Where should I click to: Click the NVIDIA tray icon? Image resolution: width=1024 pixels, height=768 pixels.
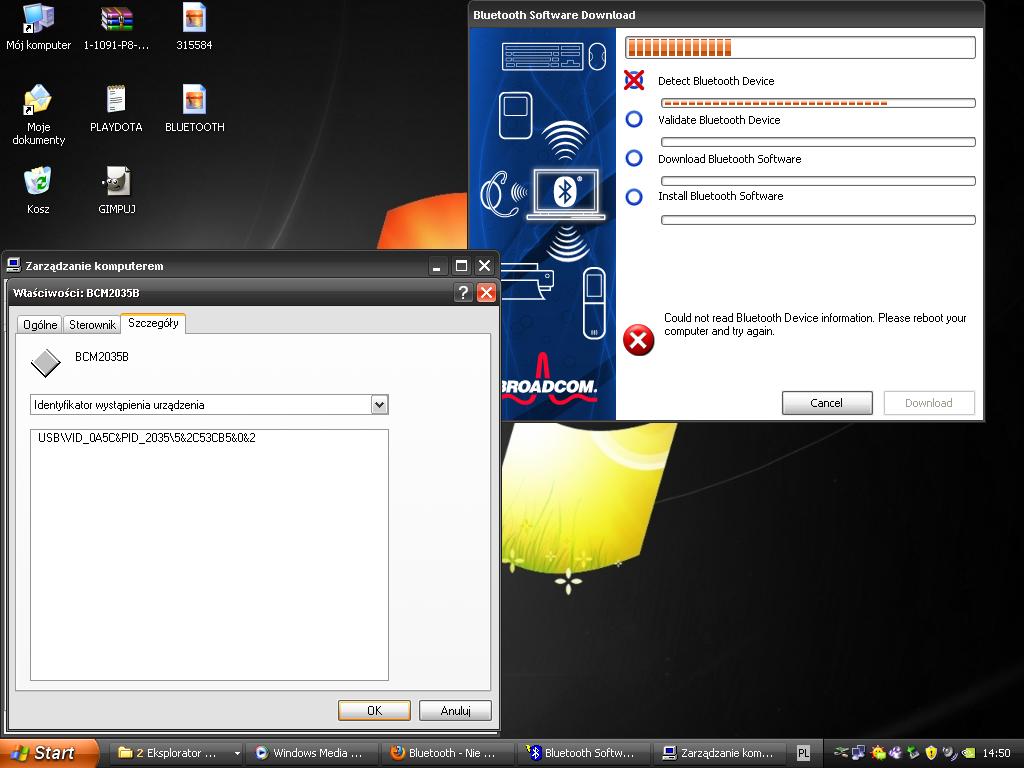click(x=968, y=753)
